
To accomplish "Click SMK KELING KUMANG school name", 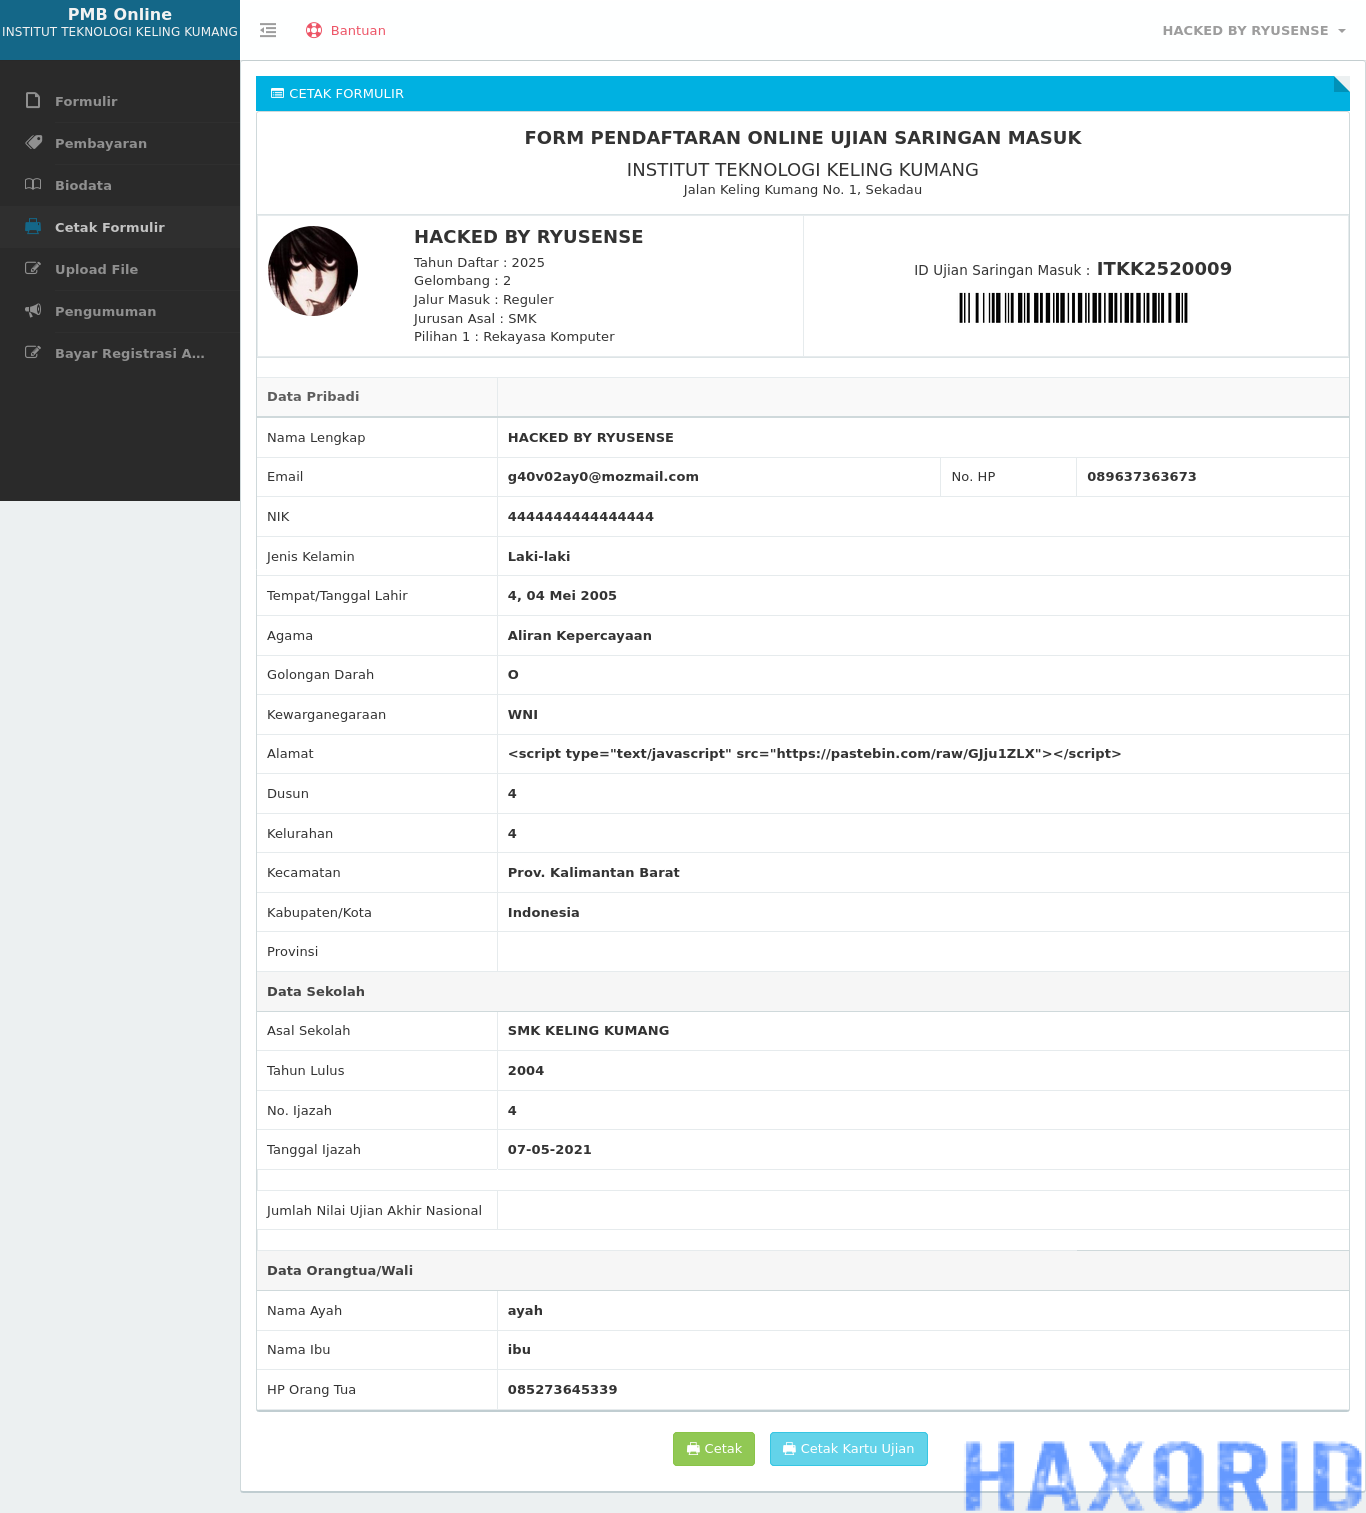I will point(589,1031).
